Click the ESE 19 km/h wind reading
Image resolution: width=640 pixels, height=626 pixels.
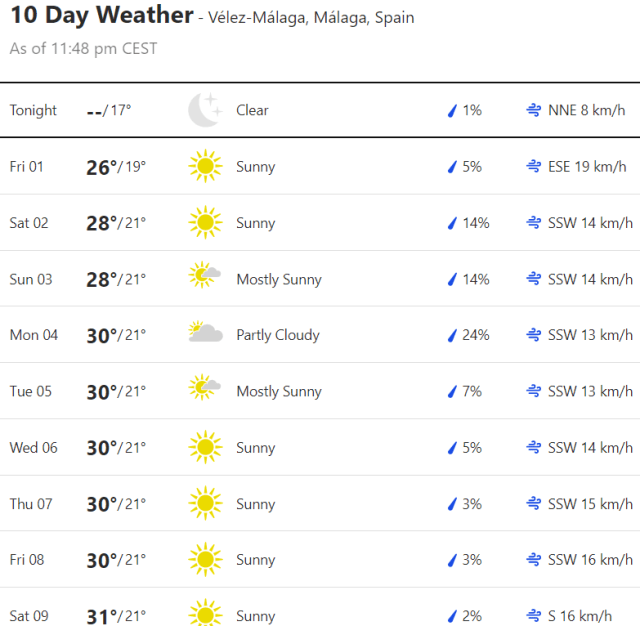(587, 167)
